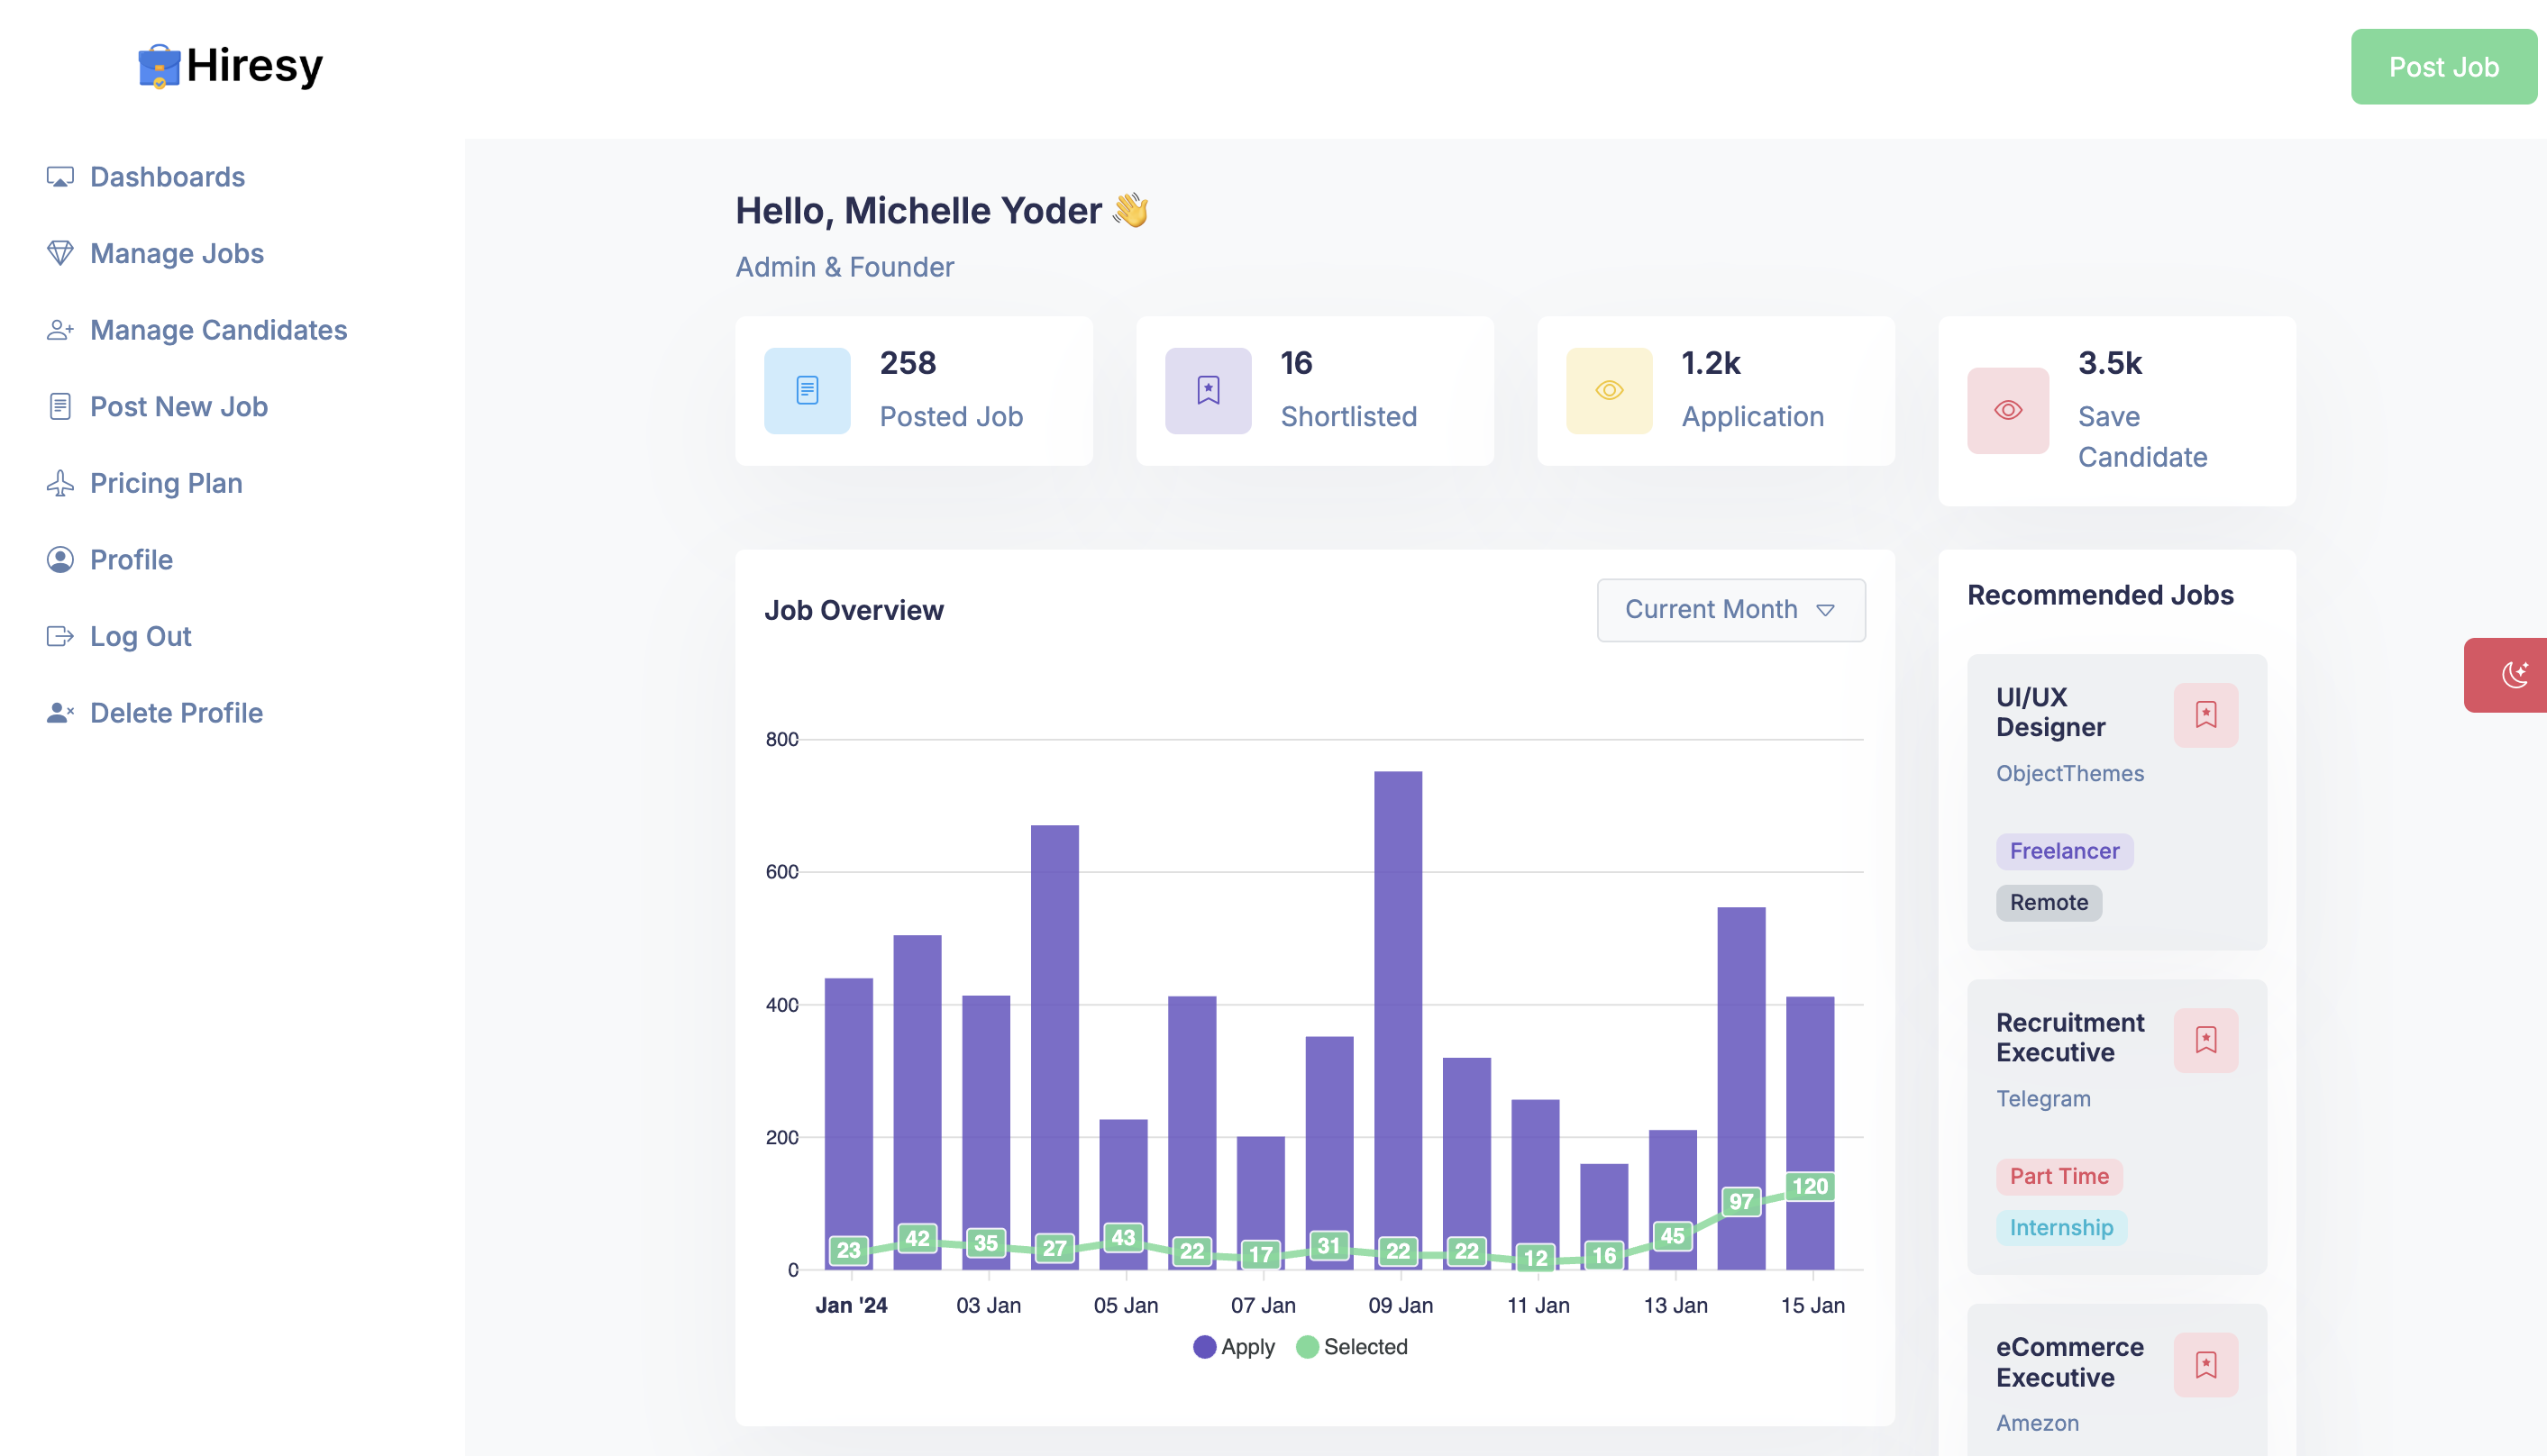
Task: Click the Internship tag
Action: coord(2061,1228)
